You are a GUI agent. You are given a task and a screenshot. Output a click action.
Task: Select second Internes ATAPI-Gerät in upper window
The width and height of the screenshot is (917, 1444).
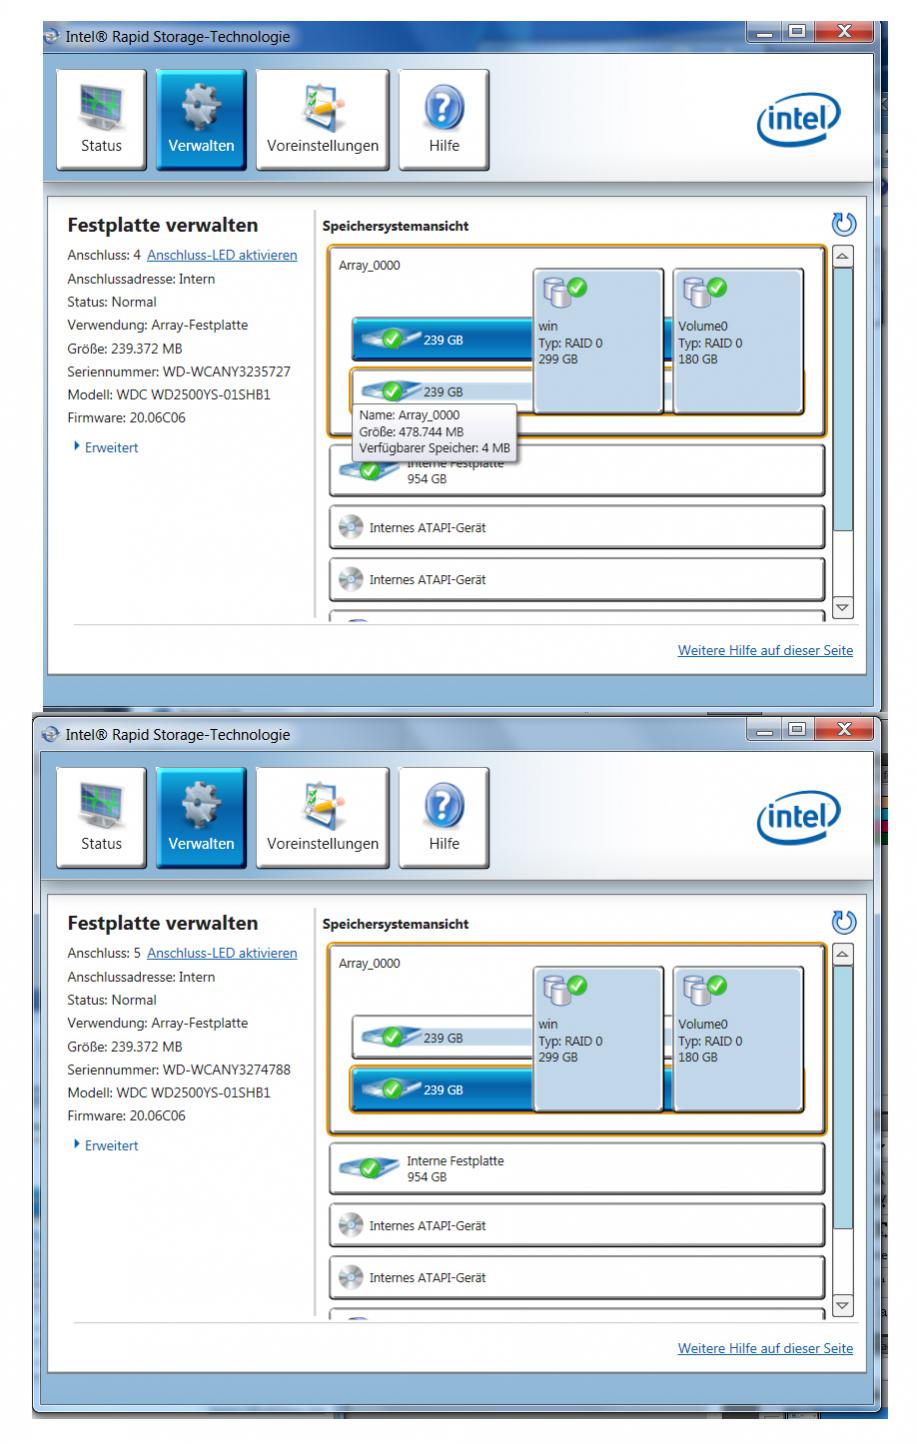pos(577,579)
